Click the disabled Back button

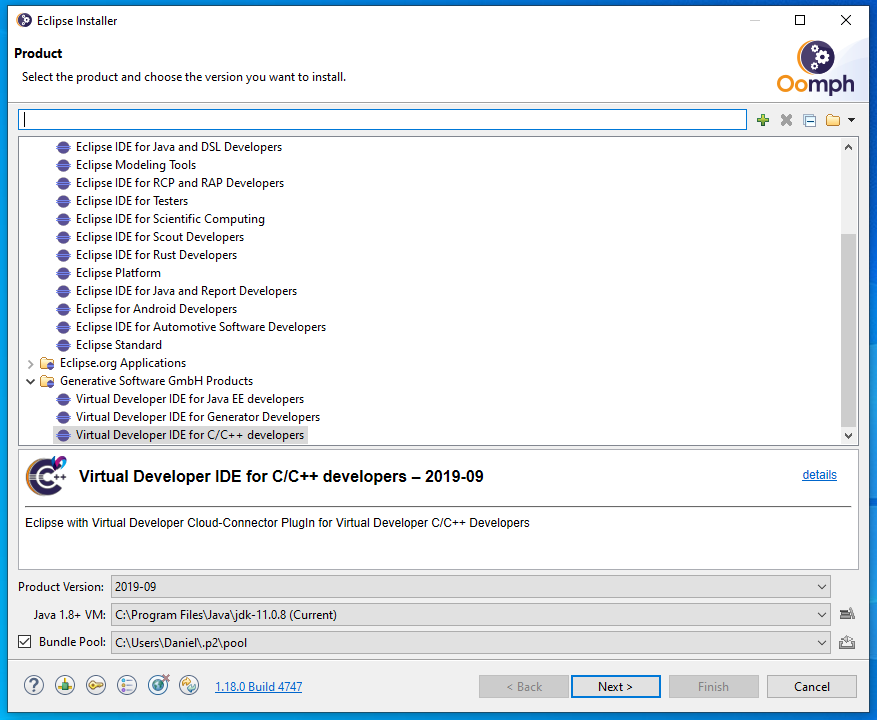tap(524, 686)
